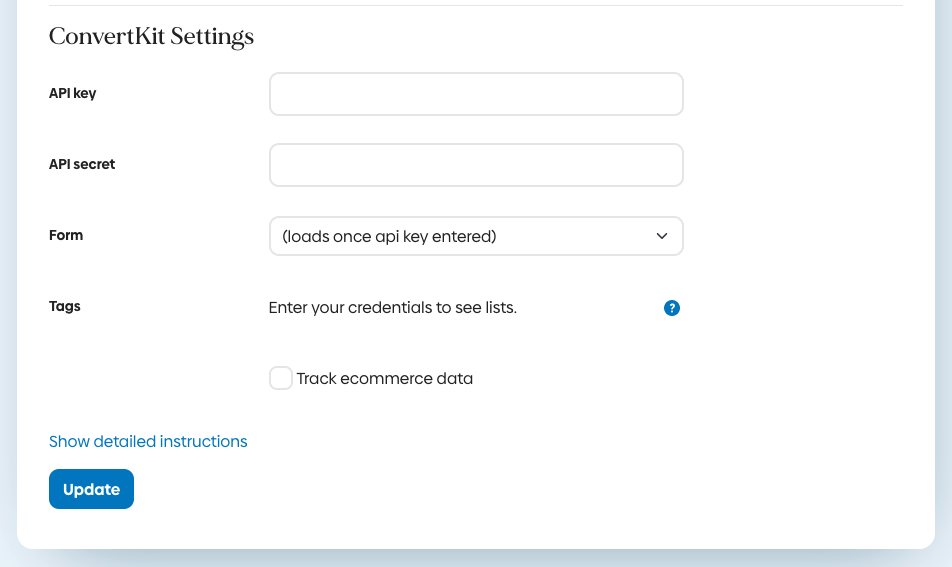Focus the API key input field
The width and height of the screenshot is (952, 567).
coord(476,94)
